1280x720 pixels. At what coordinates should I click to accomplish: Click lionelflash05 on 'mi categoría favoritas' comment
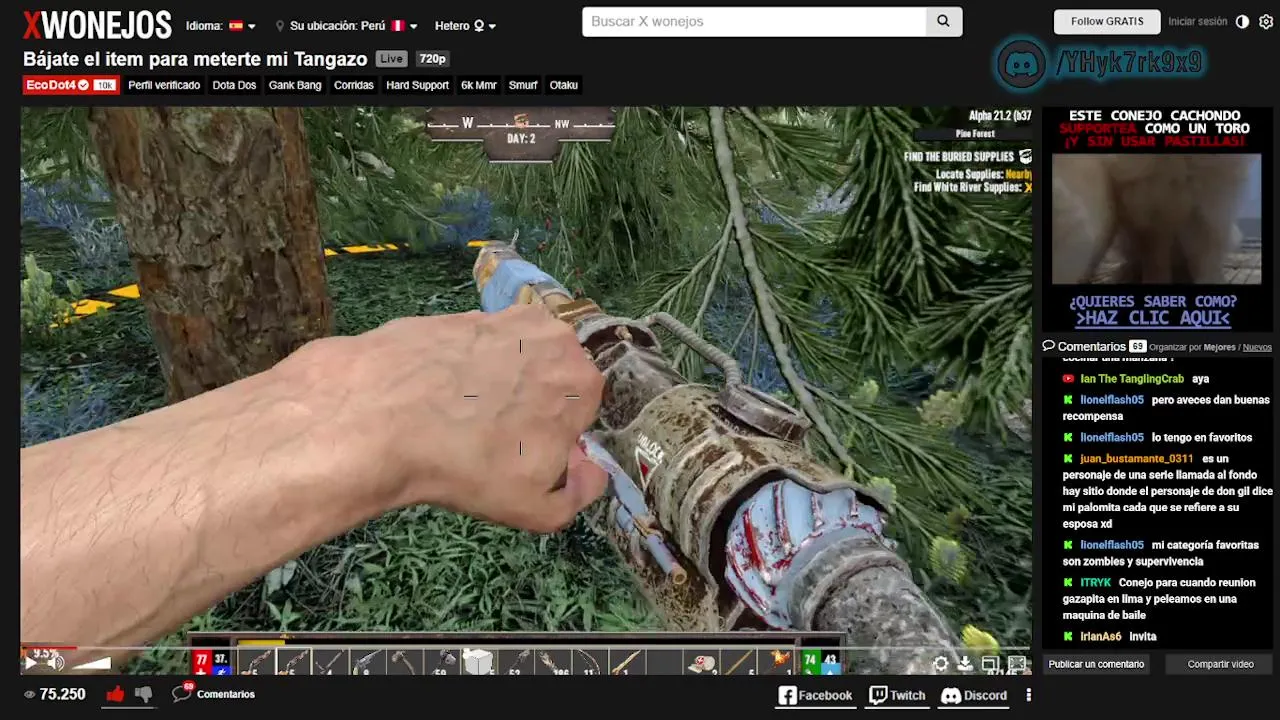coord(1112,545)
